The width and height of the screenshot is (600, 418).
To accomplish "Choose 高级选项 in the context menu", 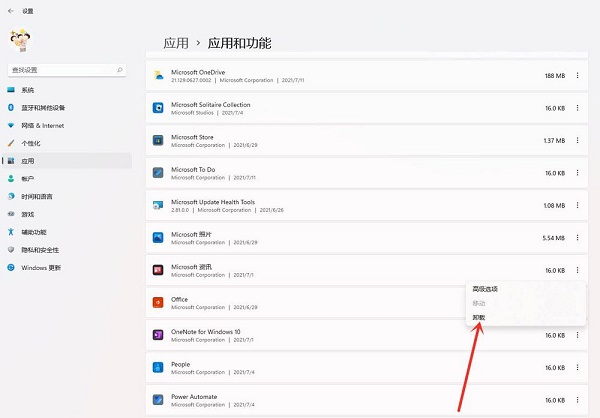I will click(485, 289).
